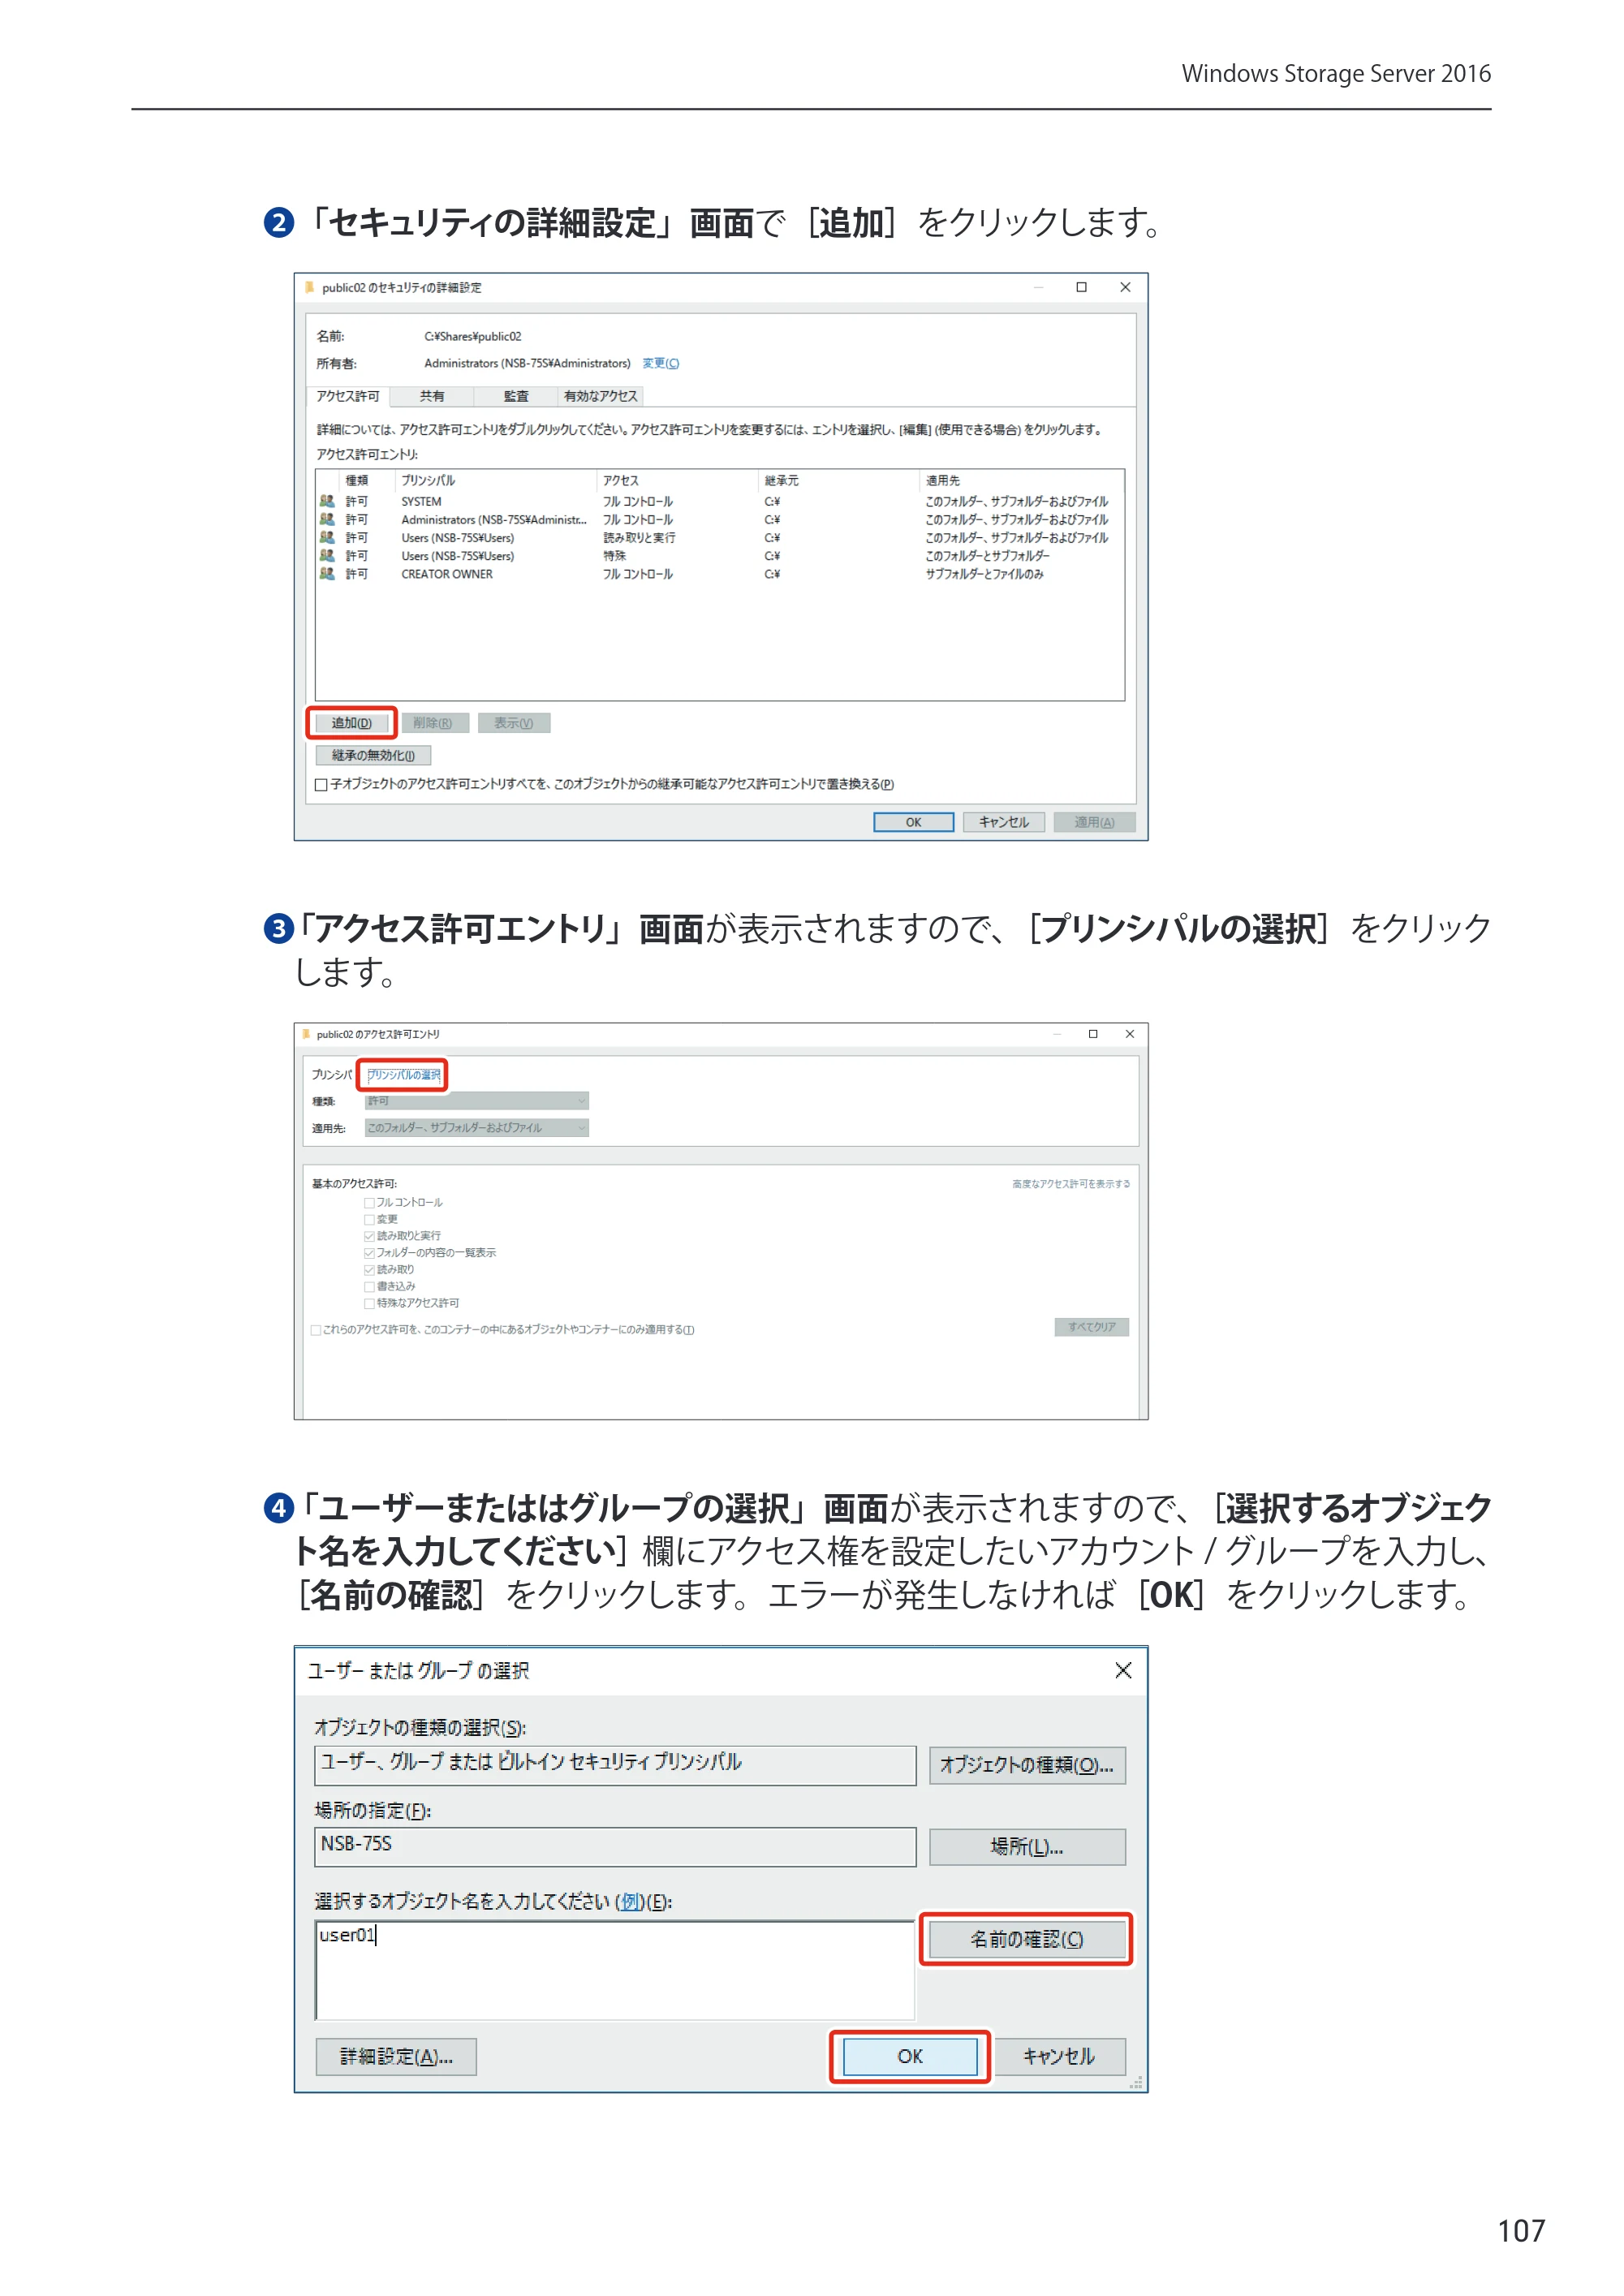Viewport: 1624px width, 2296px height.
Task: Click the プリンシパル column header
Action: [x=428, y=480]
